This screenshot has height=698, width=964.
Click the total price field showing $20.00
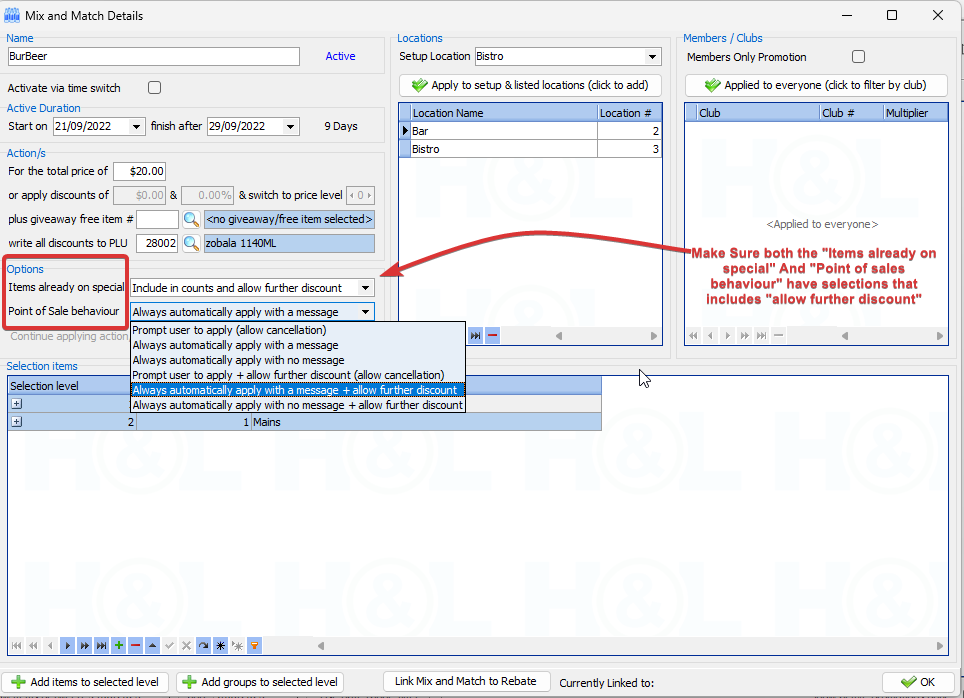pos(139,171)
